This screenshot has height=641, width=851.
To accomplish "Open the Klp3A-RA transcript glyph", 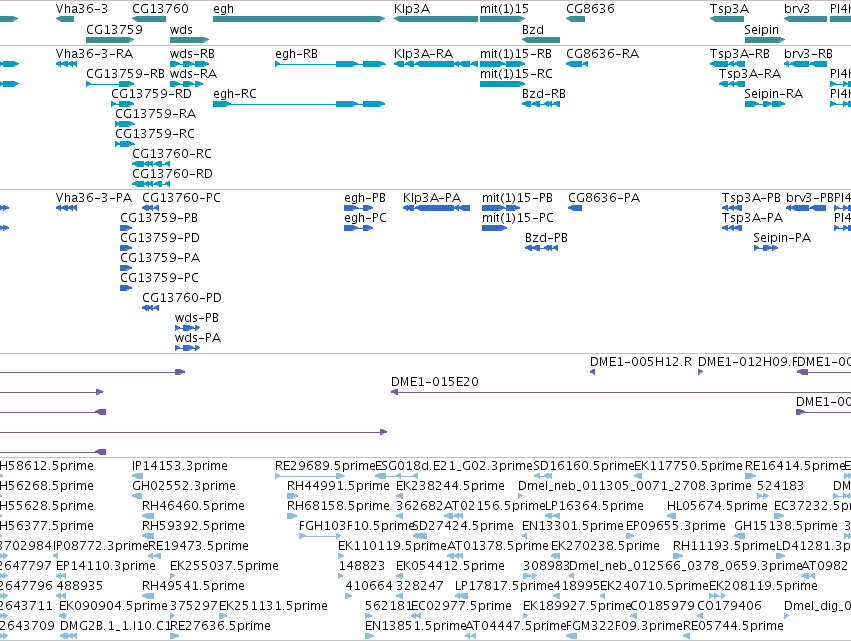I will pyautogui.click(x=436, y=64).
